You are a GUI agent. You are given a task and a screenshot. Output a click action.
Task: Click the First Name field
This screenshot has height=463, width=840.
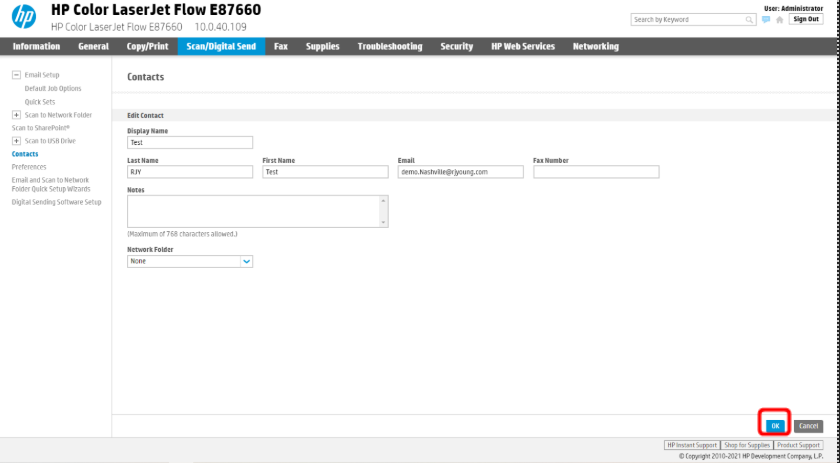coord(325,172)
